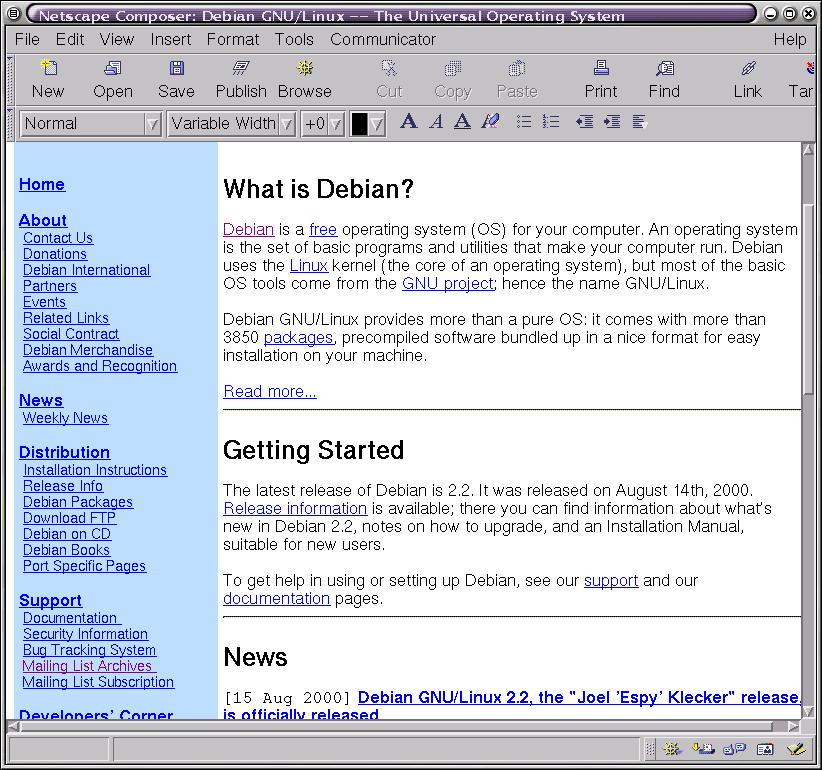
Task: Click the Getting Started heading text
Action: (313, 450)
